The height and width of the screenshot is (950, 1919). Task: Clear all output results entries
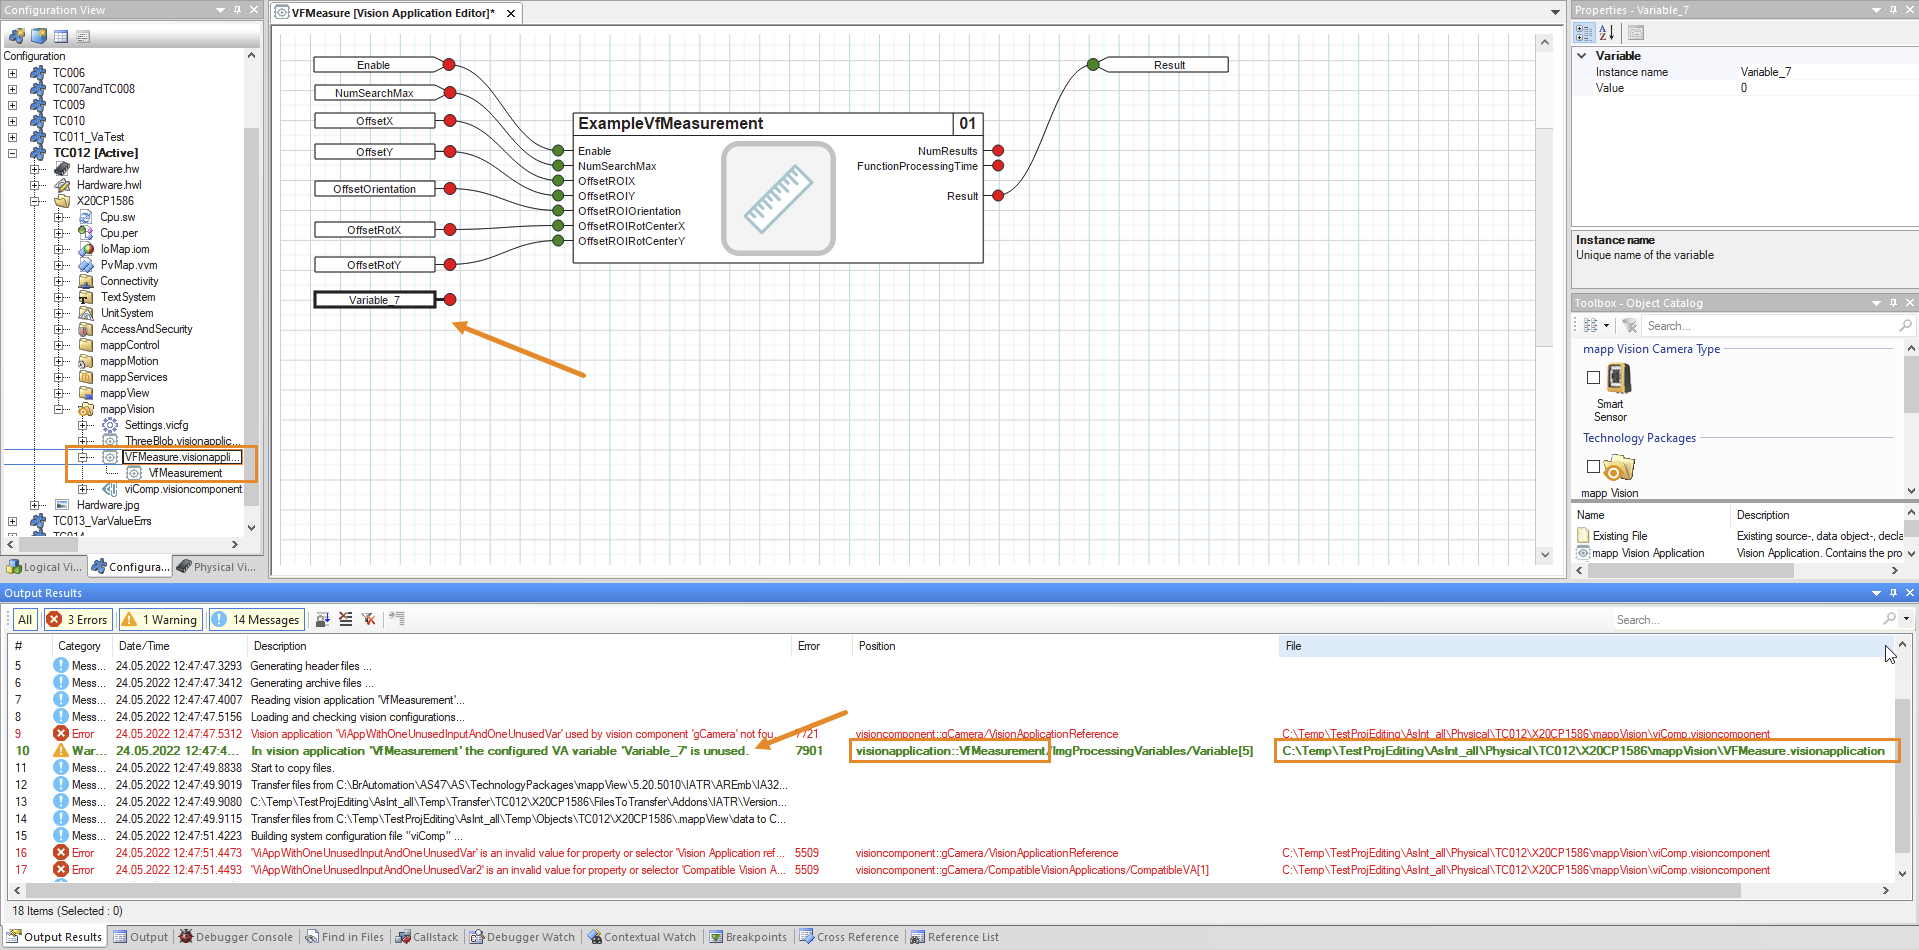tap(346, 619)
